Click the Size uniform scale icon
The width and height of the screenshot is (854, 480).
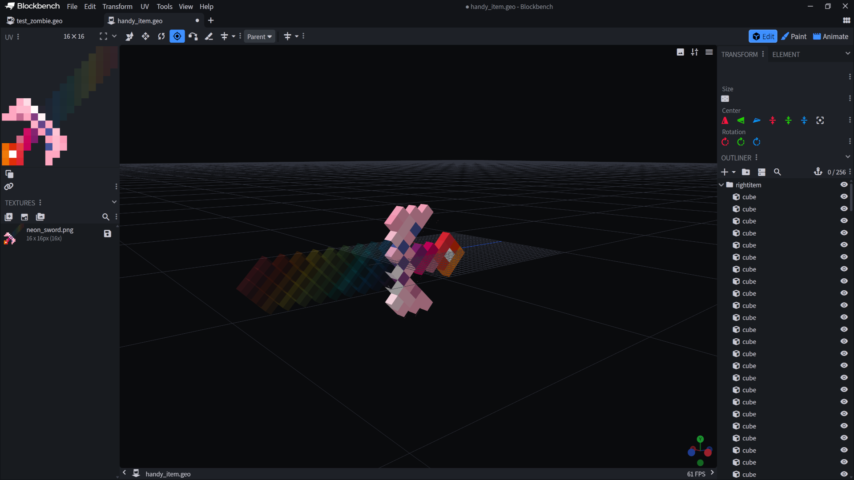click(x=725, y=99)
